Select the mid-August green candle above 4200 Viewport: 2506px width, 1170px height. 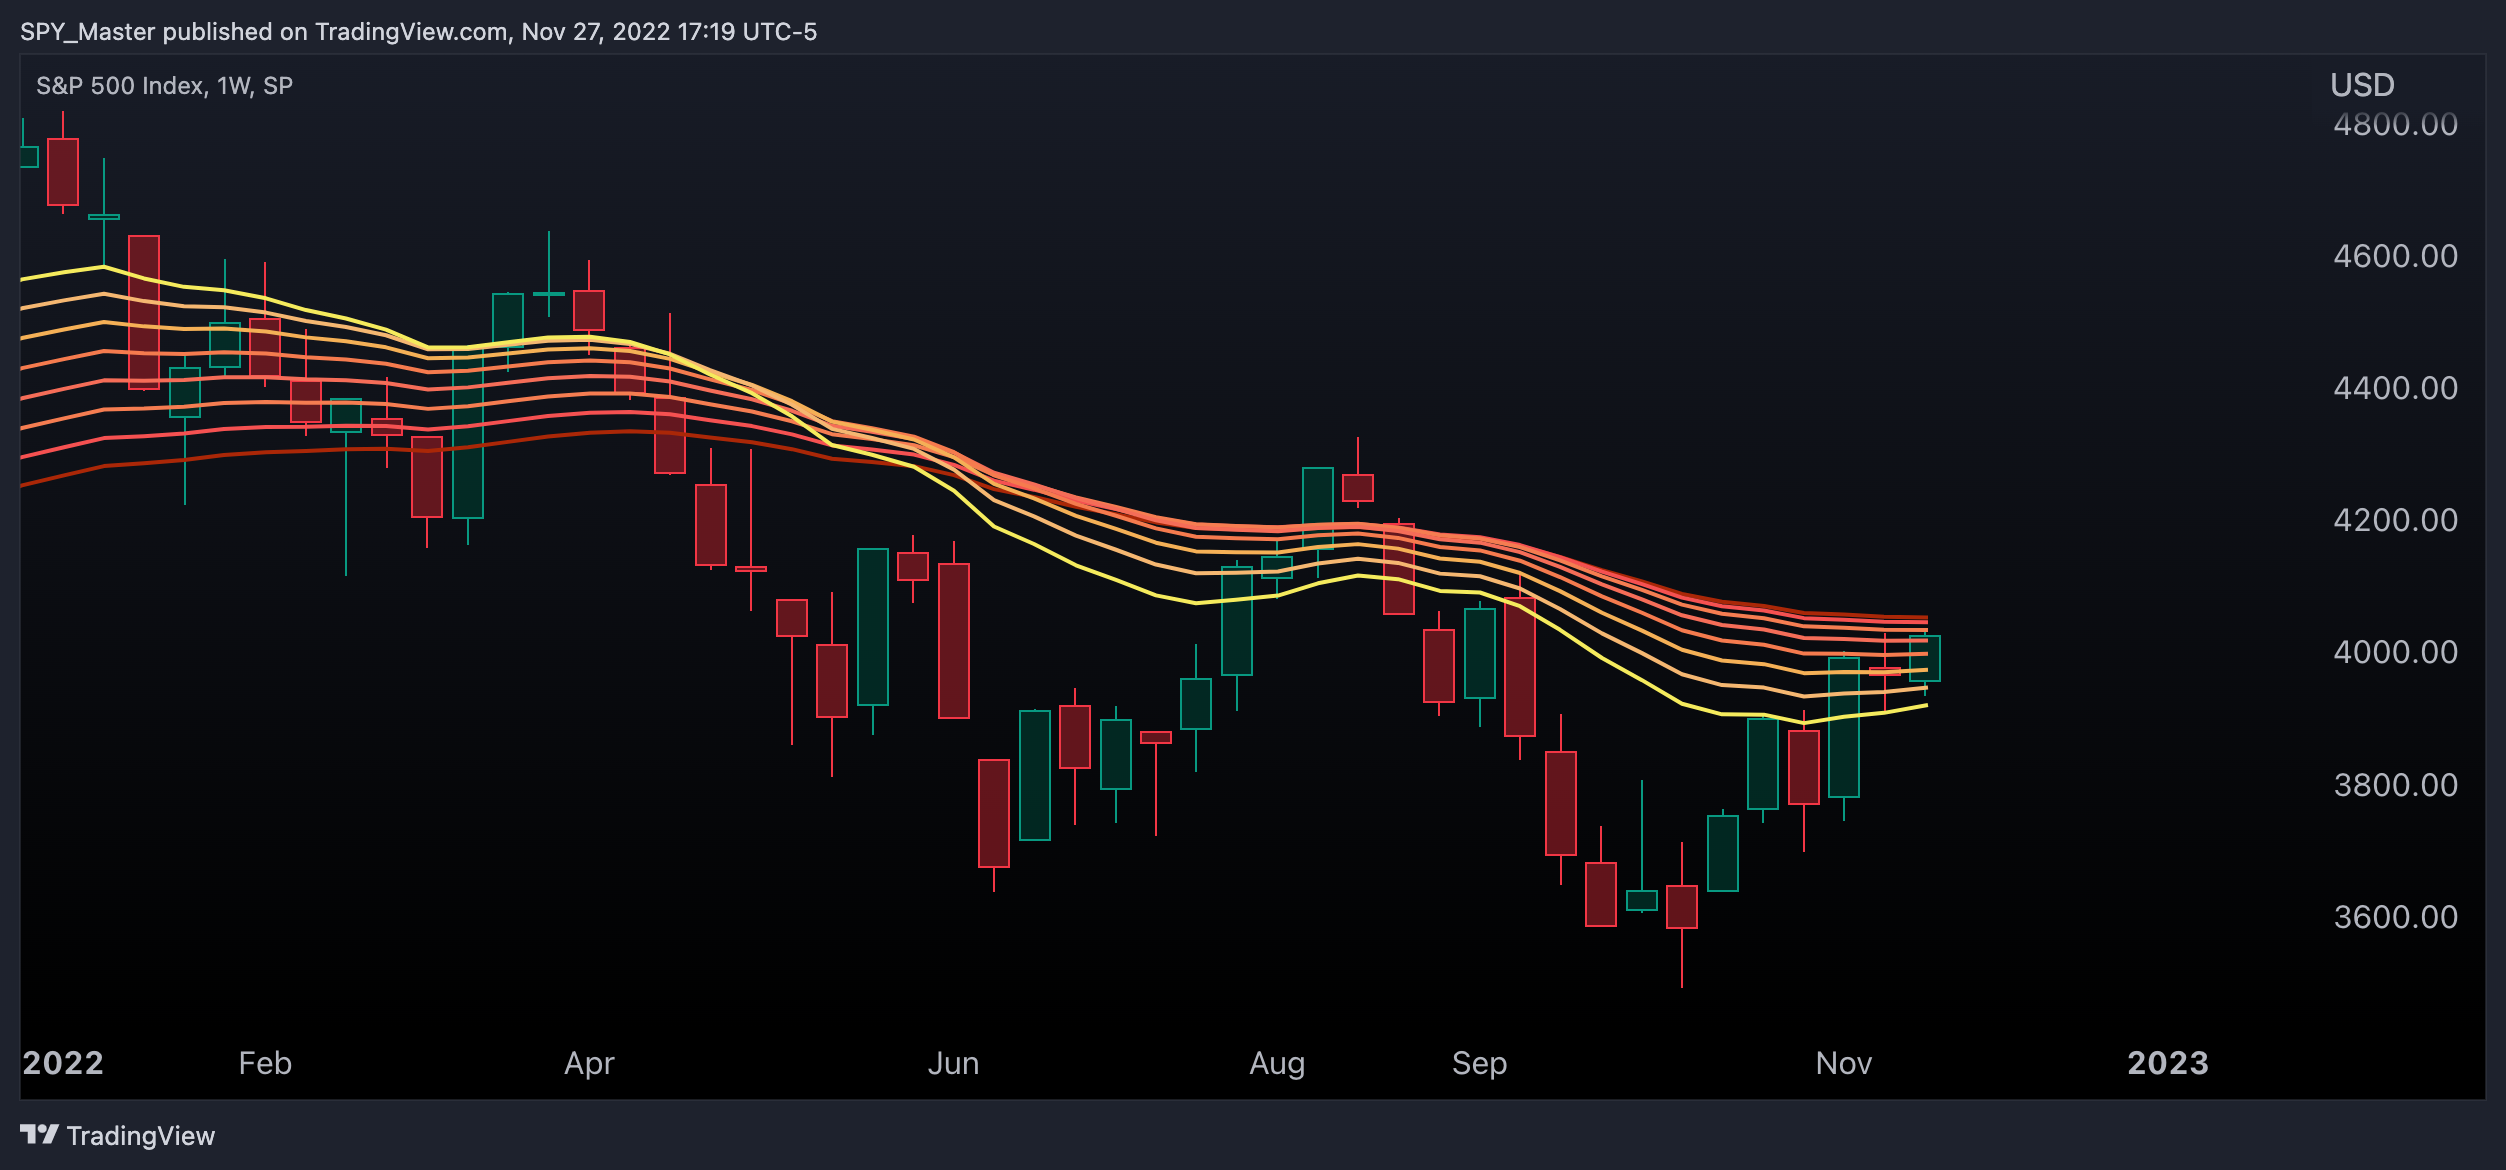(1318, 508)
